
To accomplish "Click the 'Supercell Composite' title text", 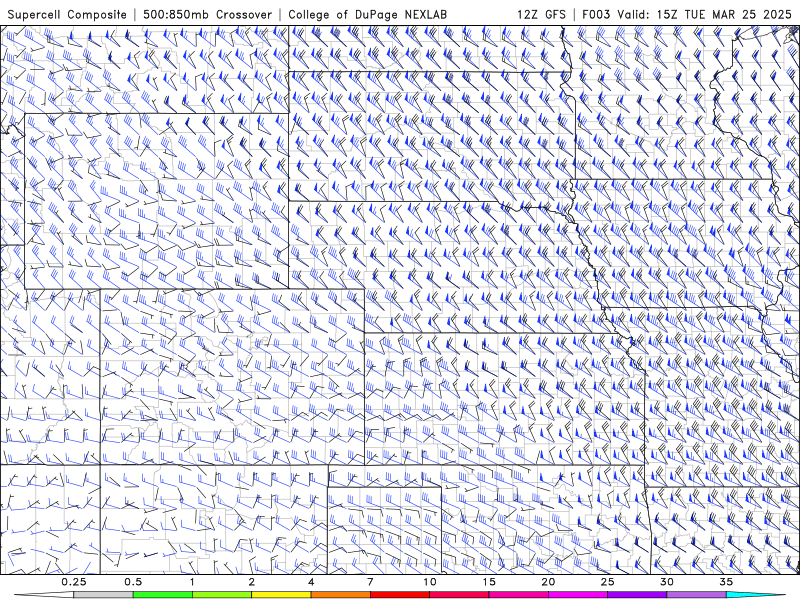I will pyautogui.click(x=67, y=14).
